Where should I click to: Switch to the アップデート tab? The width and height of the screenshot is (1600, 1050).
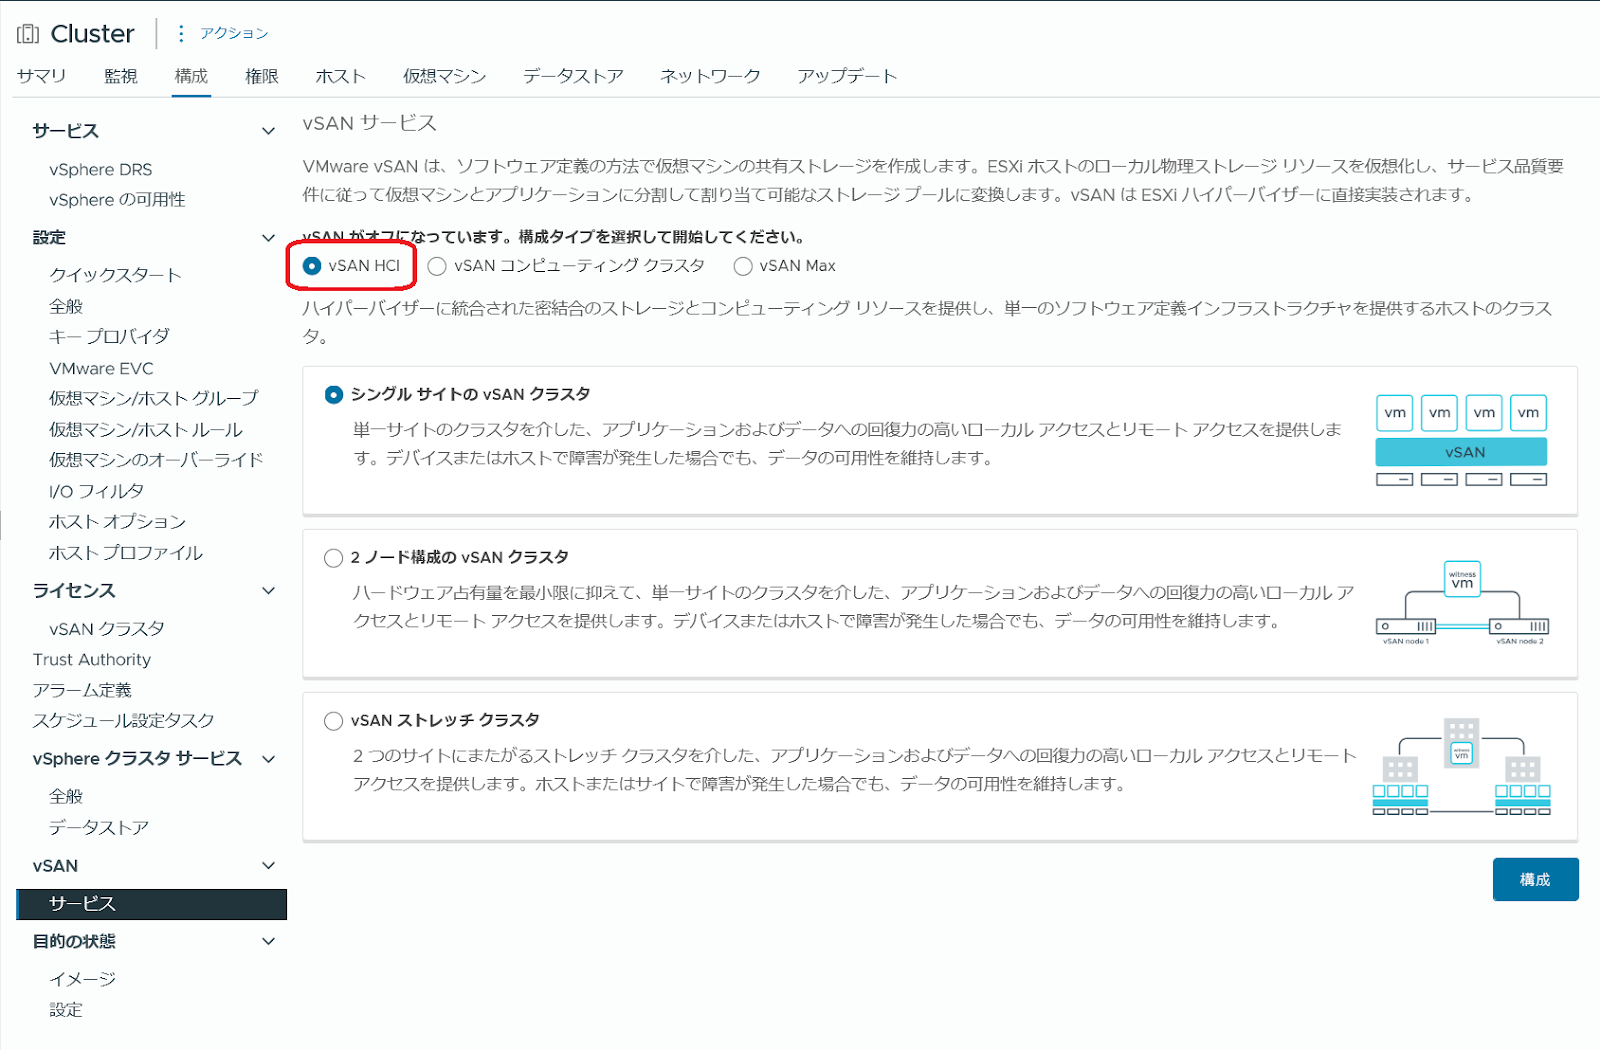pos(847,76)
